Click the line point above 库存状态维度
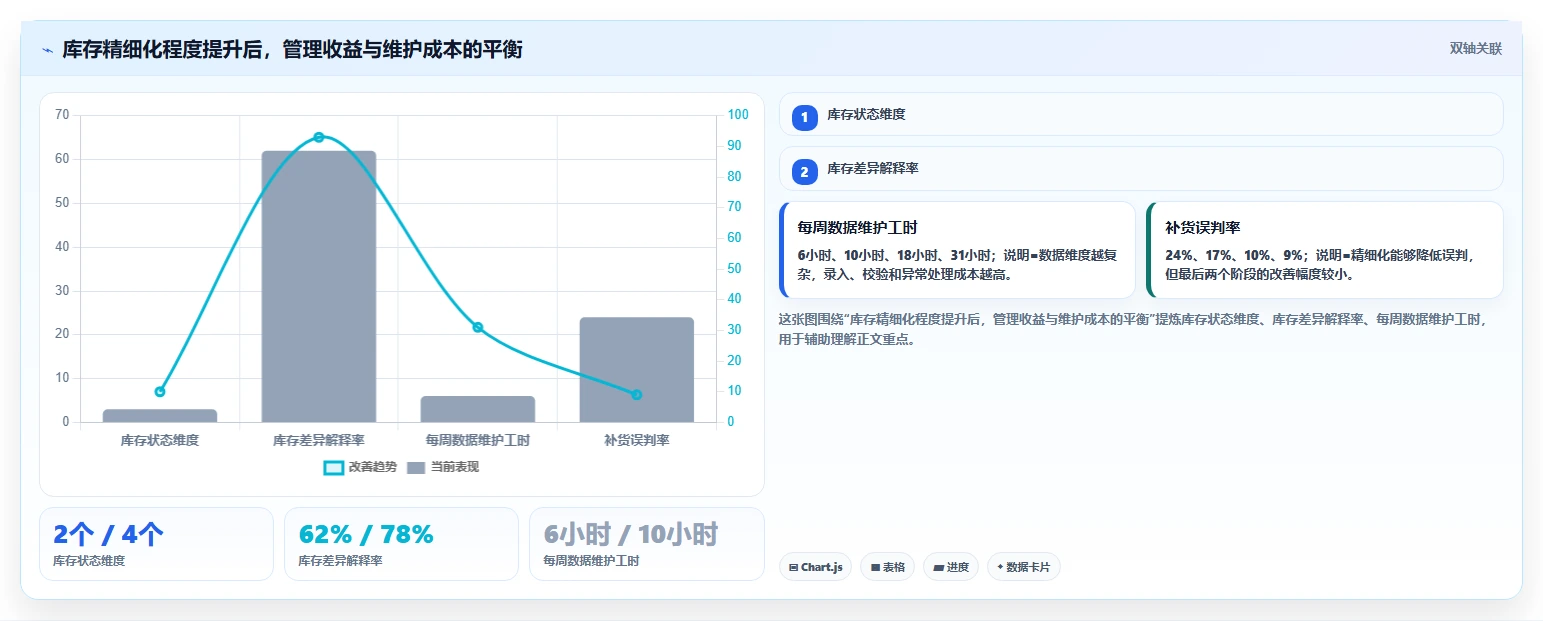The height and width of the screenshot is (621, 1543). point(160,391)
